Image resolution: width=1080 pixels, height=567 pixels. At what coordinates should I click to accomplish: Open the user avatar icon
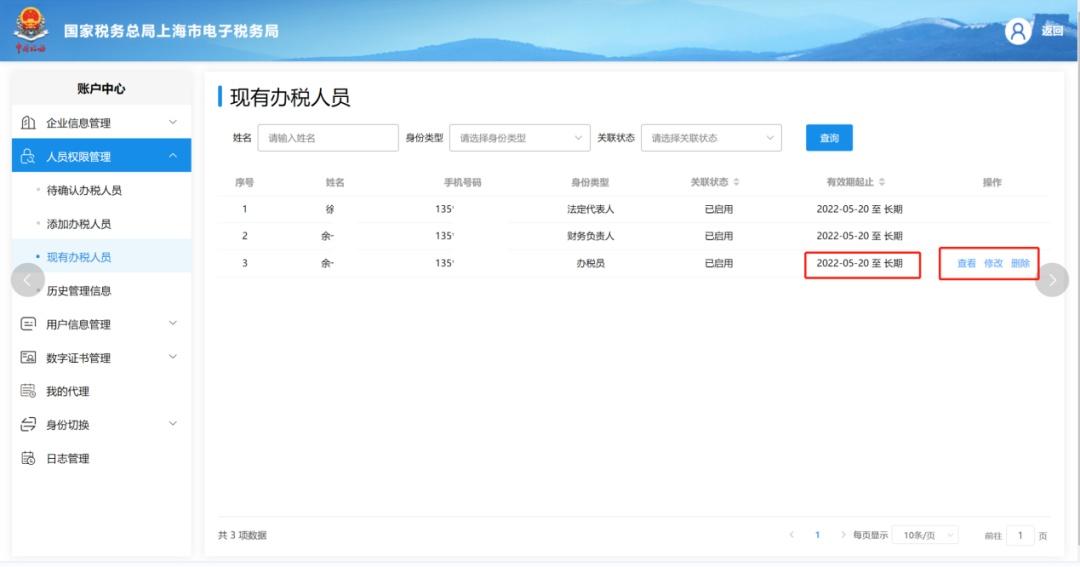coord(1017,31)
